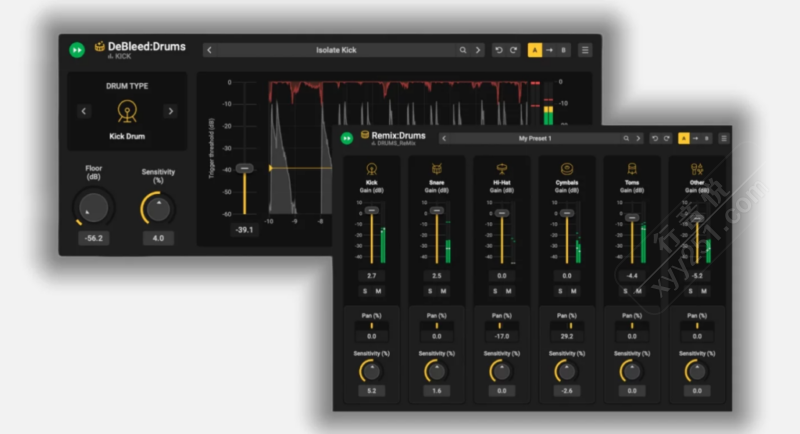Solo the Hi-Hat channel
The height and width of the screenshot is (434, 800).
tap(495, 291)
